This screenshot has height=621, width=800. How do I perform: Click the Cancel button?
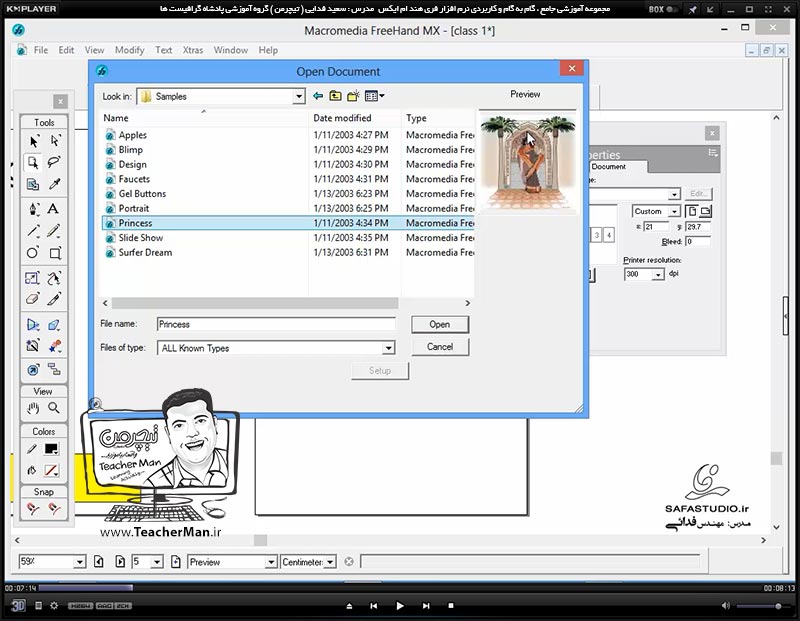pyautogui.click(x=440, y=347)
